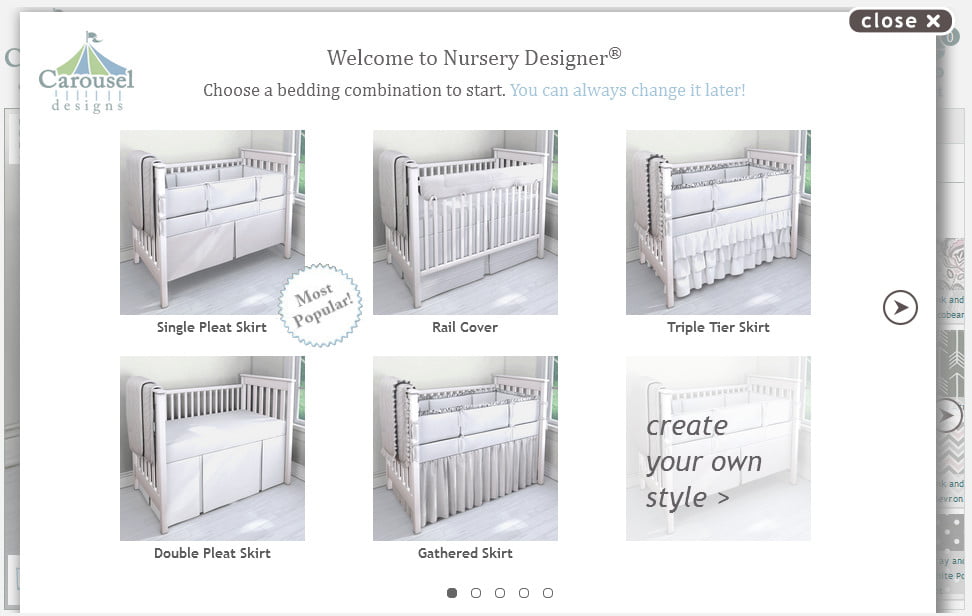The height and width of the screenshot is (616, 972).
Task: Click the Rail Cover text label
Action: point(465,327)
